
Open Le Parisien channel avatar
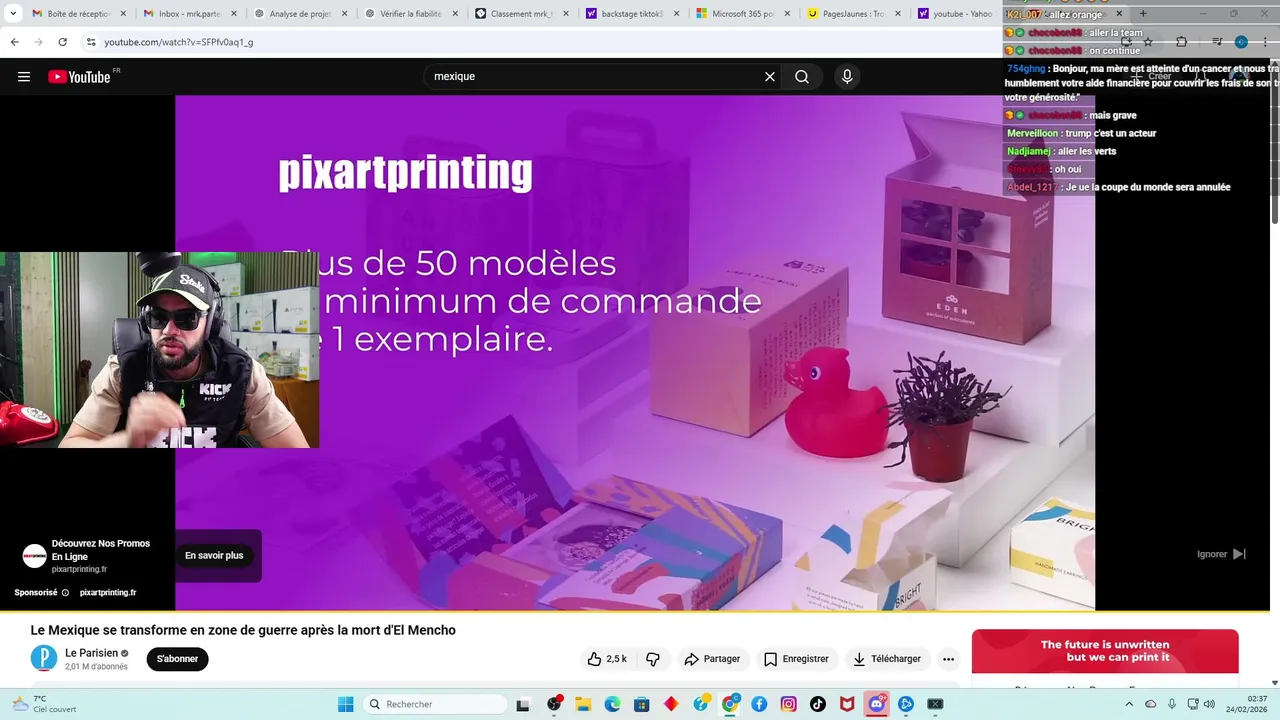[44, 658]
